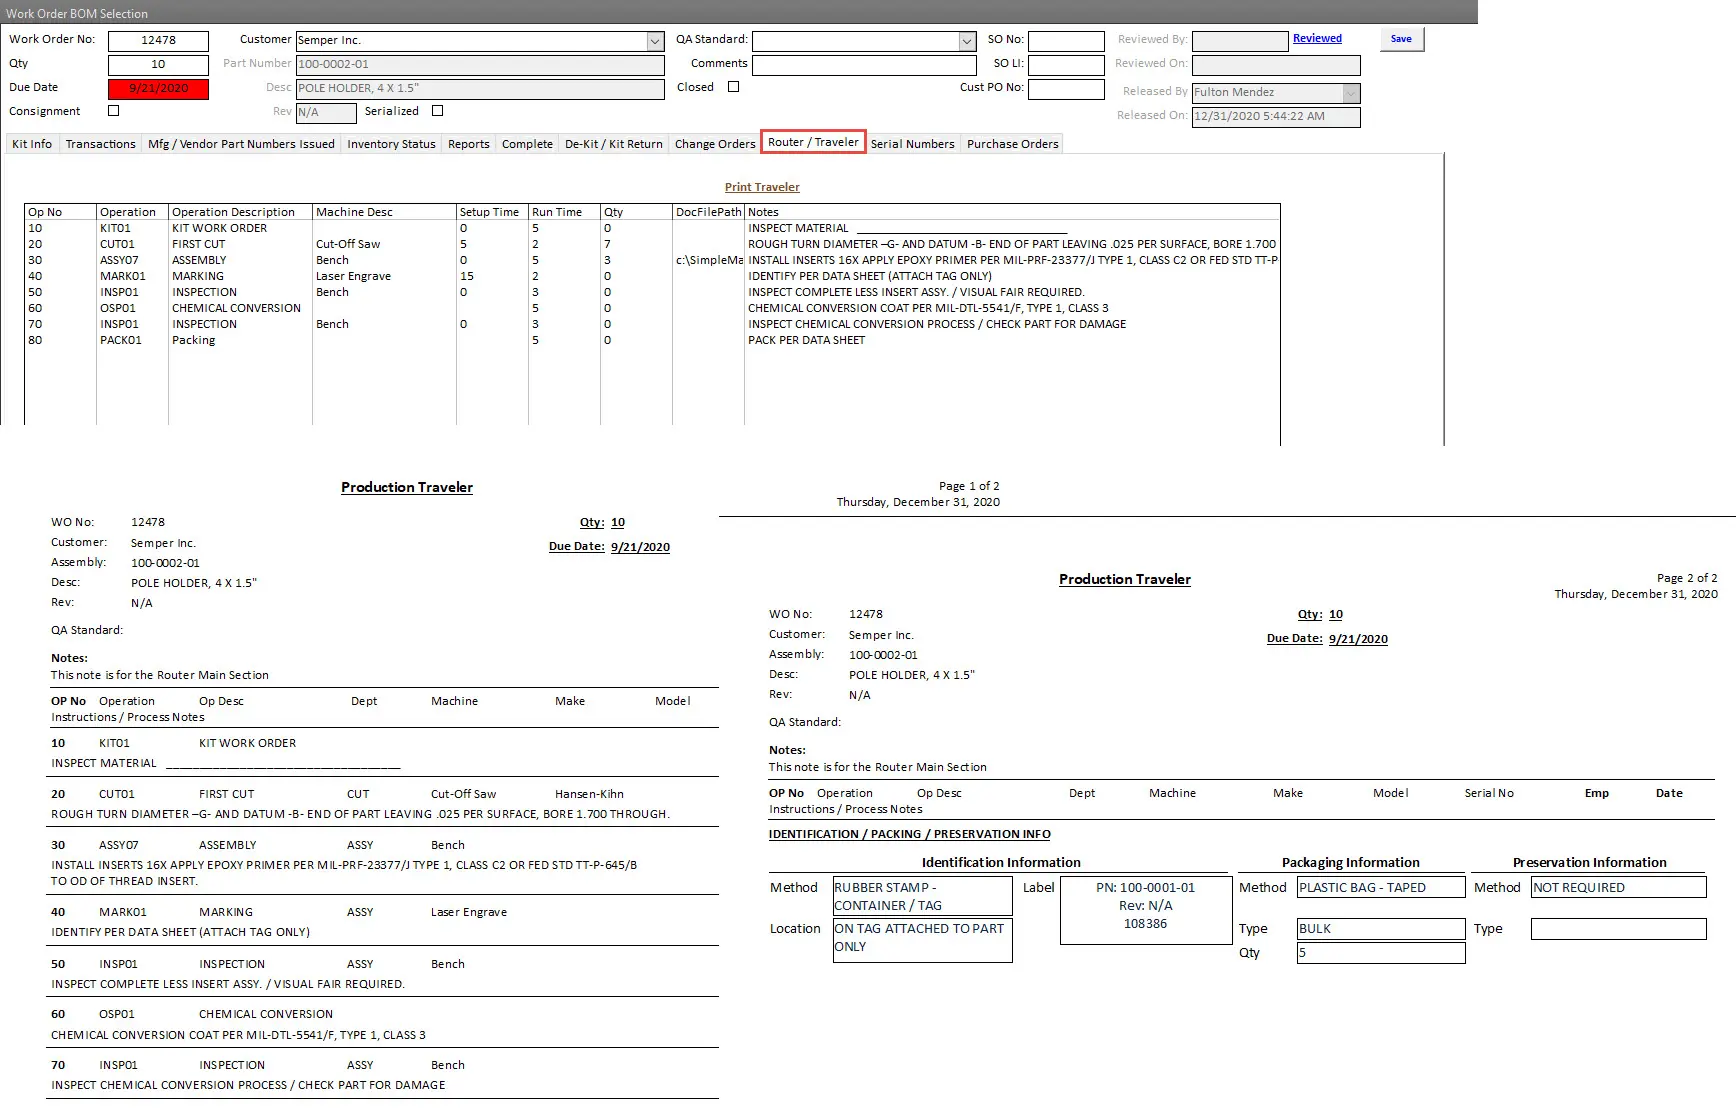Switch to the Kit Info tab
Screen dimensions: 1736x1109
click(x=32, y=144)
